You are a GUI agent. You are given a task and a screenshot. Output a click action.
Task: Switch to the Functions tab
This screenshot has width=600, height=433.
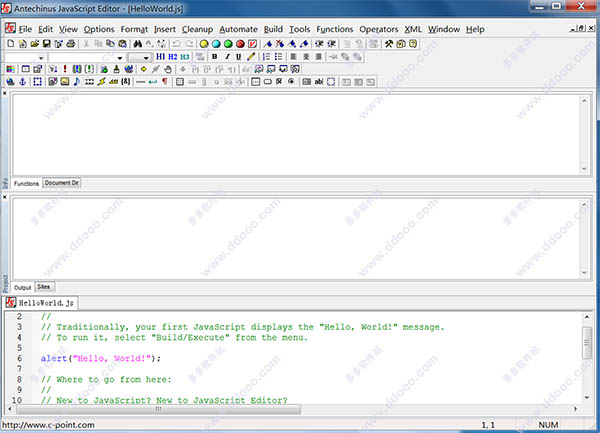point(26,184)
